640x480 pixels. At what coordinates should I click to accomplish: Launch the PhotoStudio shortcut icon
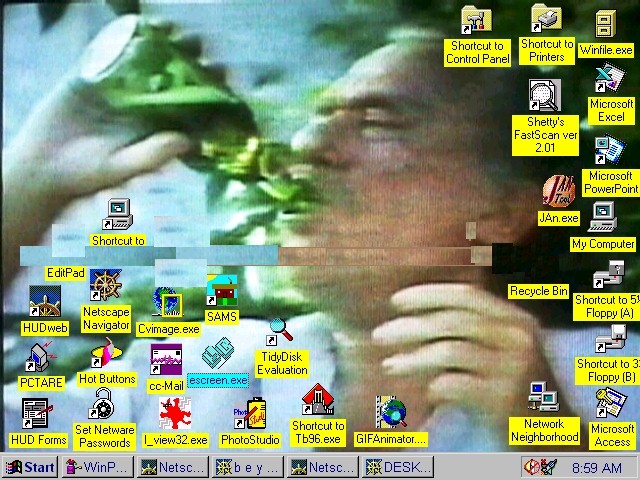pyautogui.click(x=250, y=412)
